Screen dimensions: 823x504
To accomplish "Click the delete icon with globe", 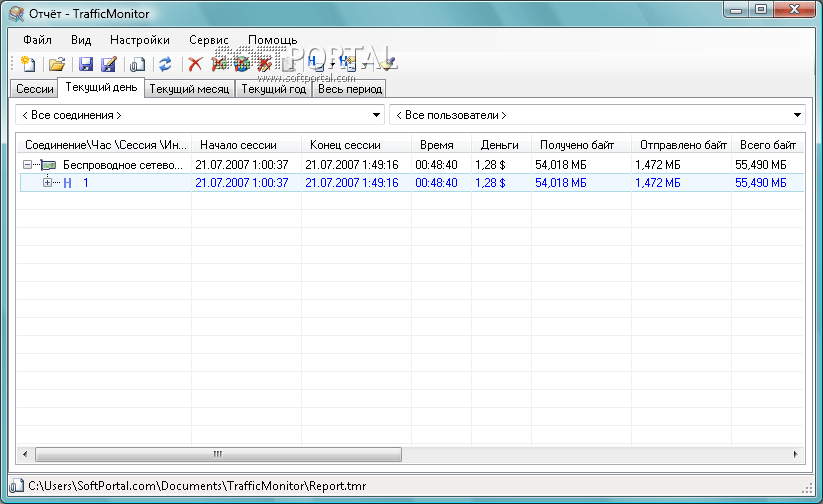I will coord(242,64).
